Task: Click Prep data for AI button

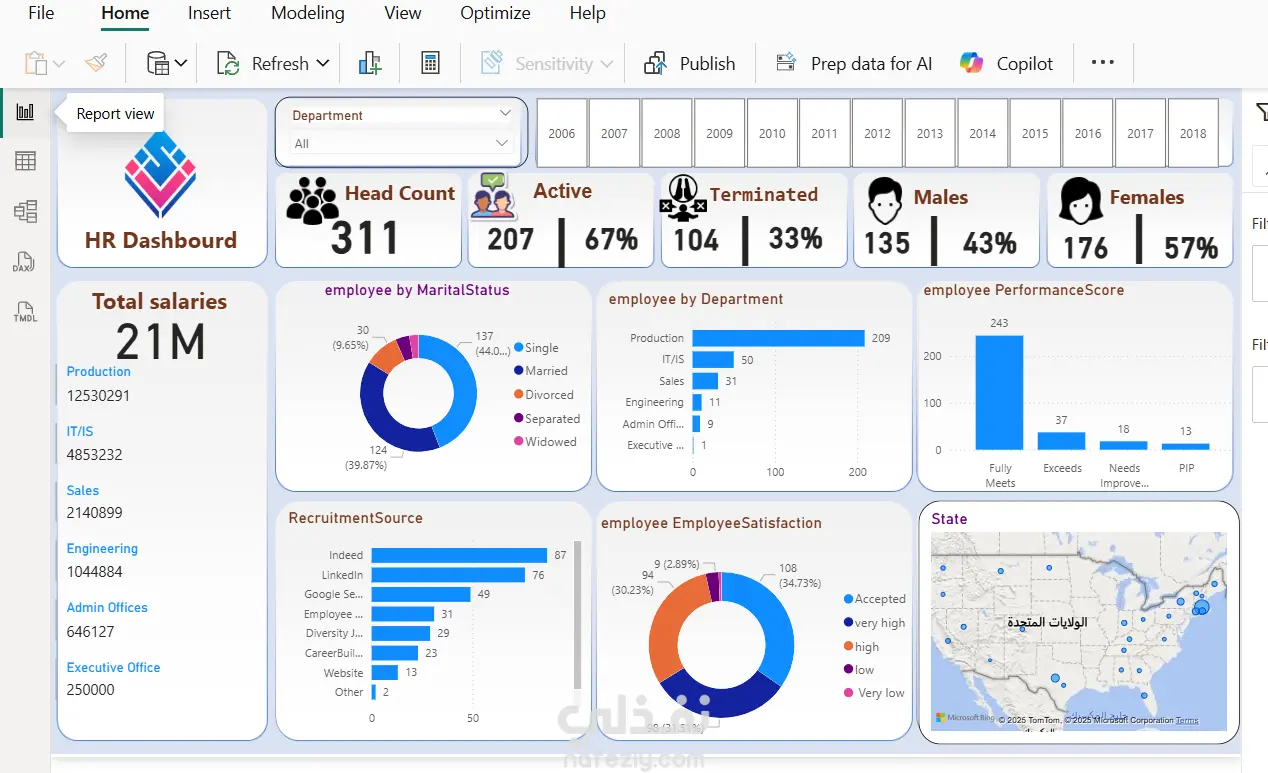Action: pos(854,63)
